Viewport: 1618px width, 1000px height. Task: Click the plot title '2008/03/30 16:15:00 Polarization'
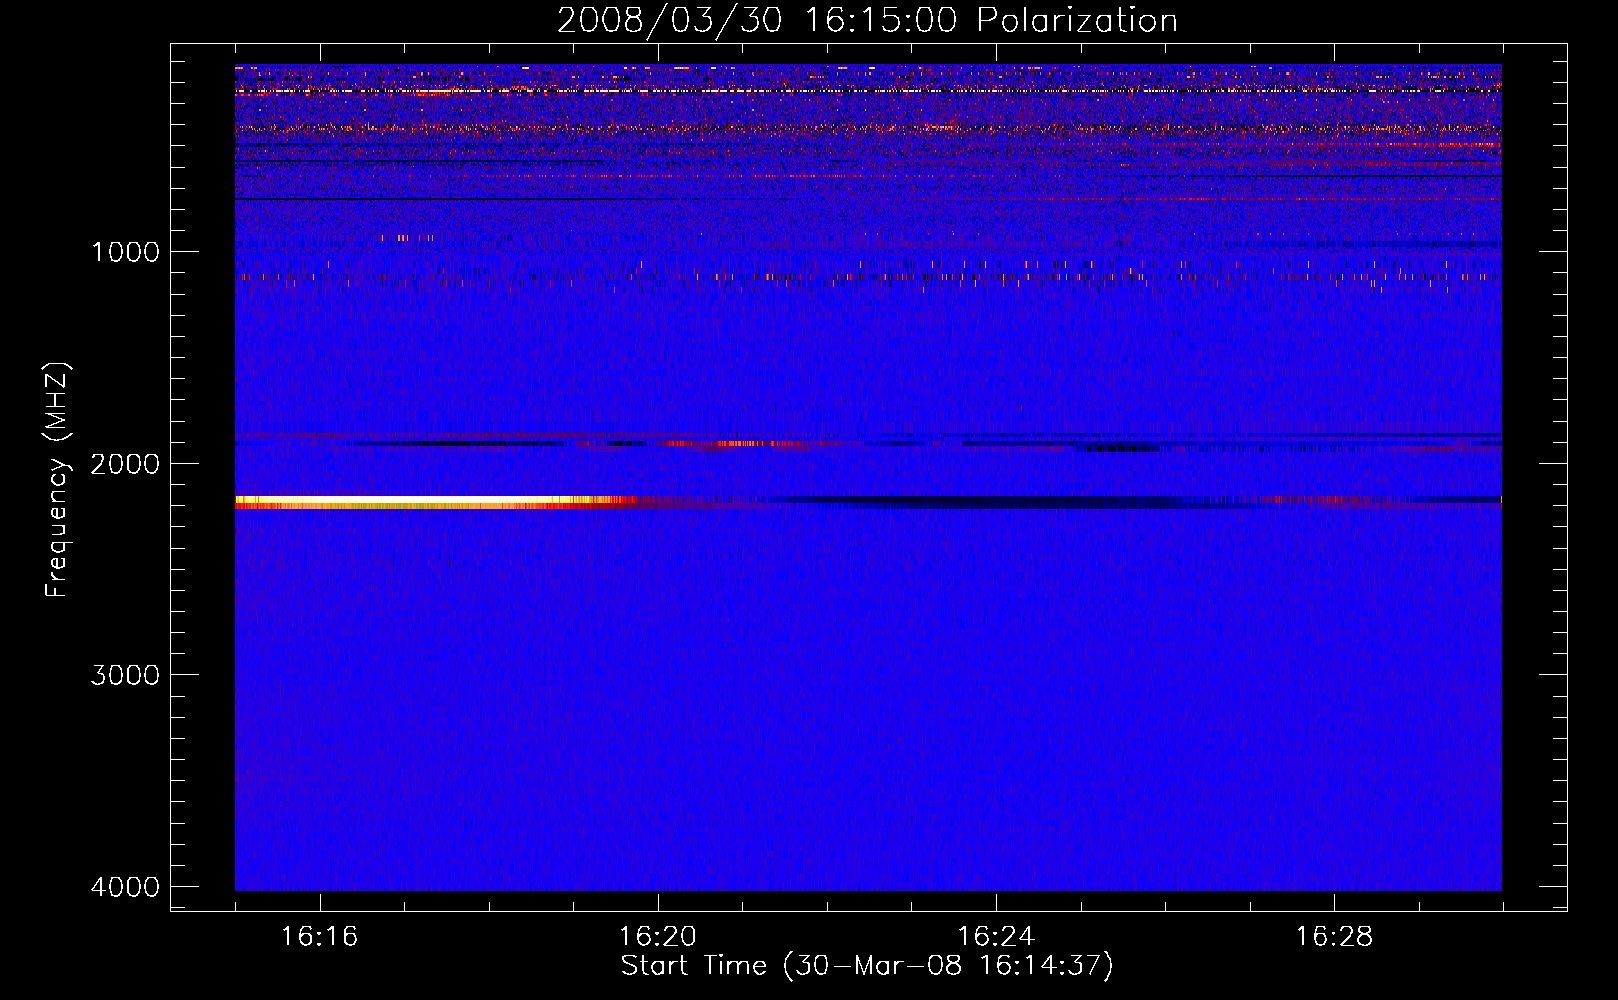pyautogui.click(x=867, y=21)
